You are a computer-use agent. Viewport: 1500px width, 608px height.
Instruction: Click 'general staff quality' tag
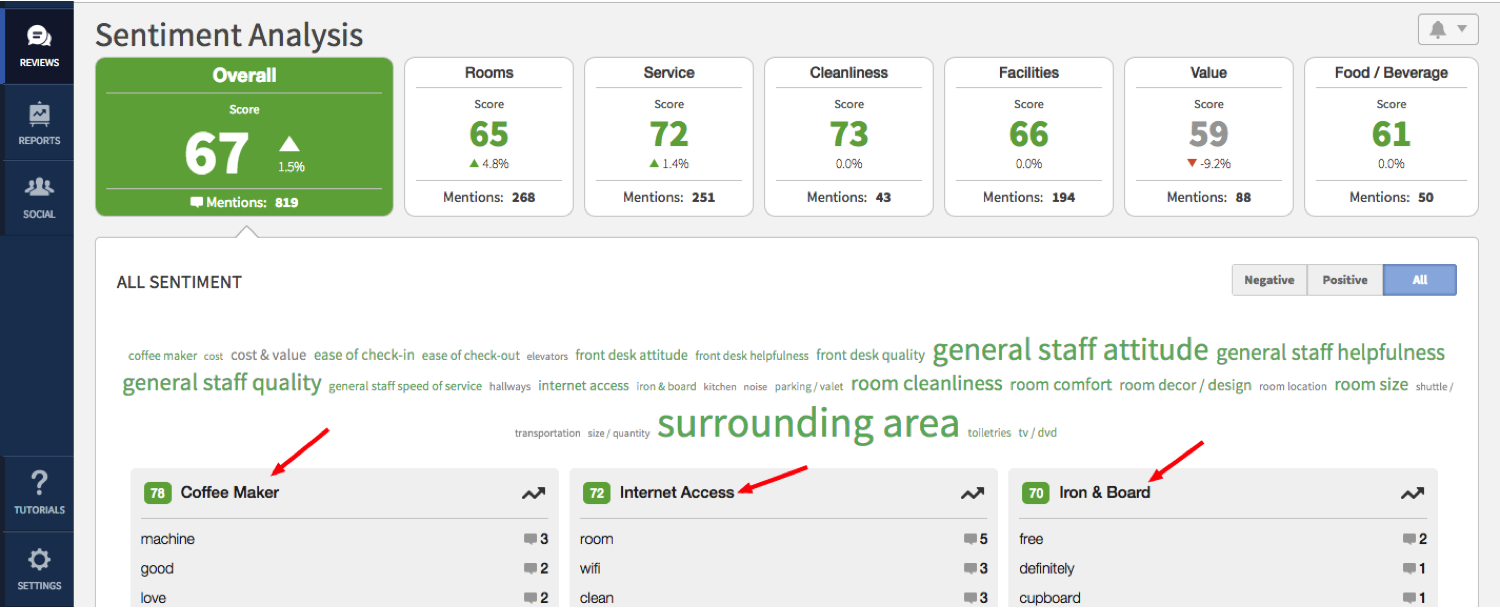coord(222,384)
